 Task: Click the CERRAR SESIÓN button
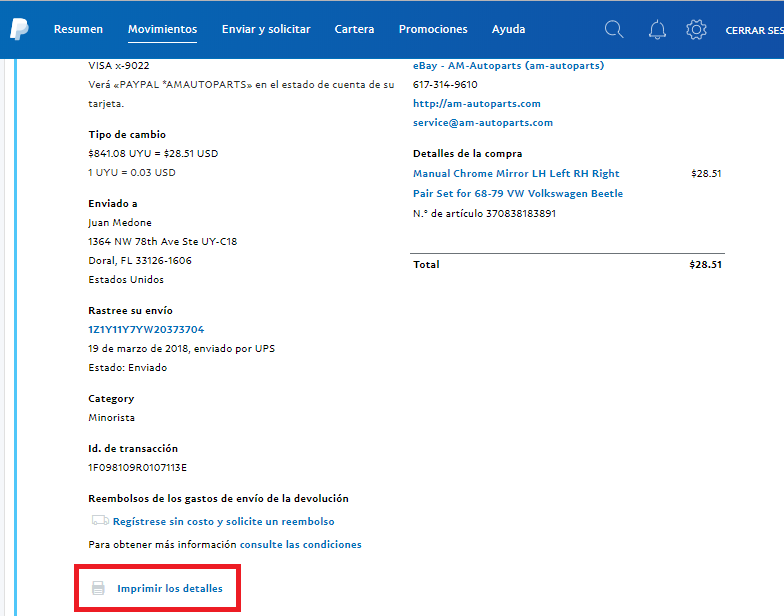pos(754,30)
